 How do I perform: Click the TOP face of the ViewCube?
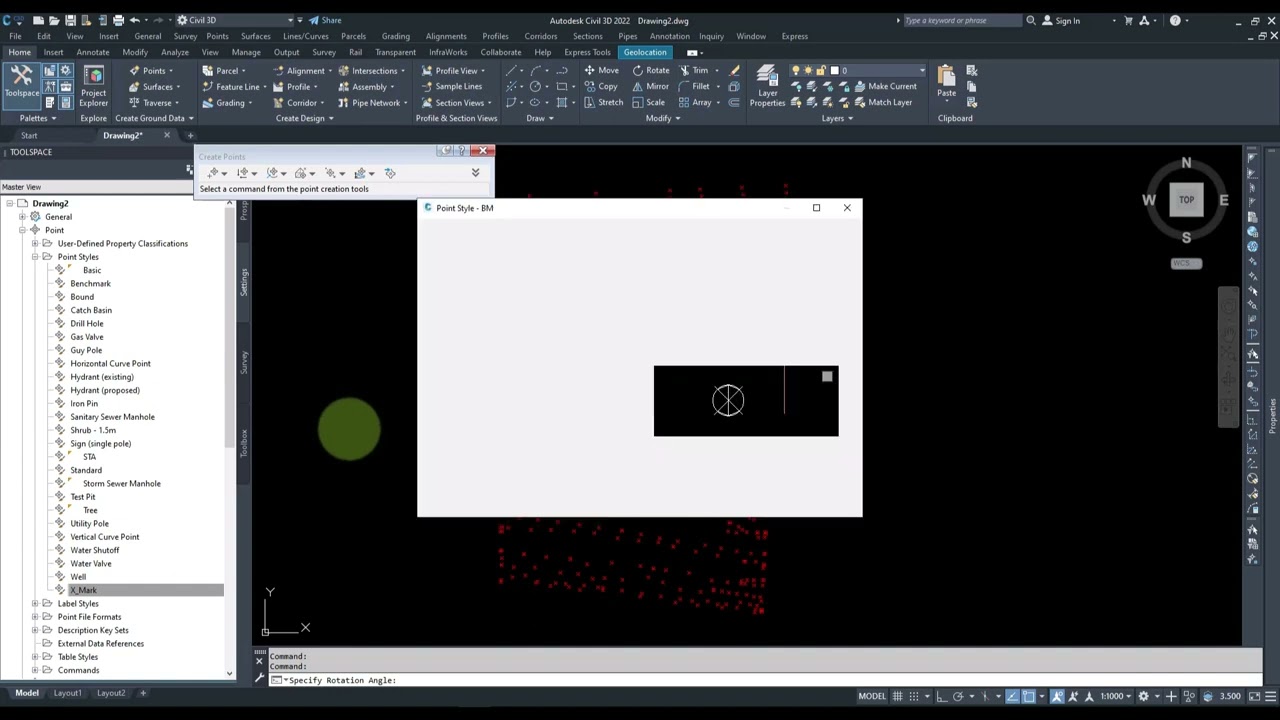[x=1186, y=199]
